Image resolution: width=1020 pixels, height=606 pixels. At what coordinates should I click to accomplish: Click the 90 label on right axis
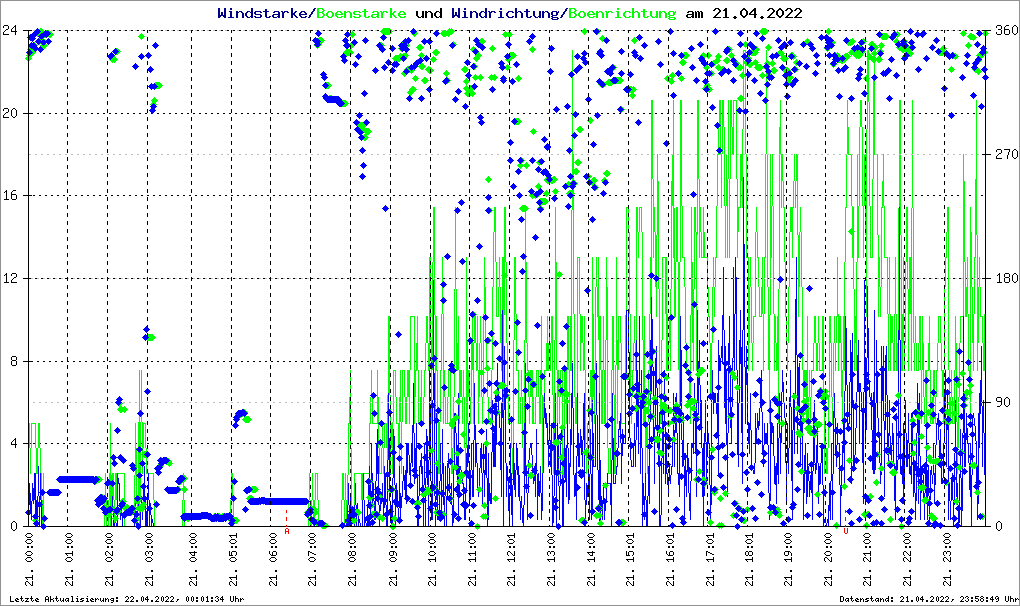tap(999, 403)
